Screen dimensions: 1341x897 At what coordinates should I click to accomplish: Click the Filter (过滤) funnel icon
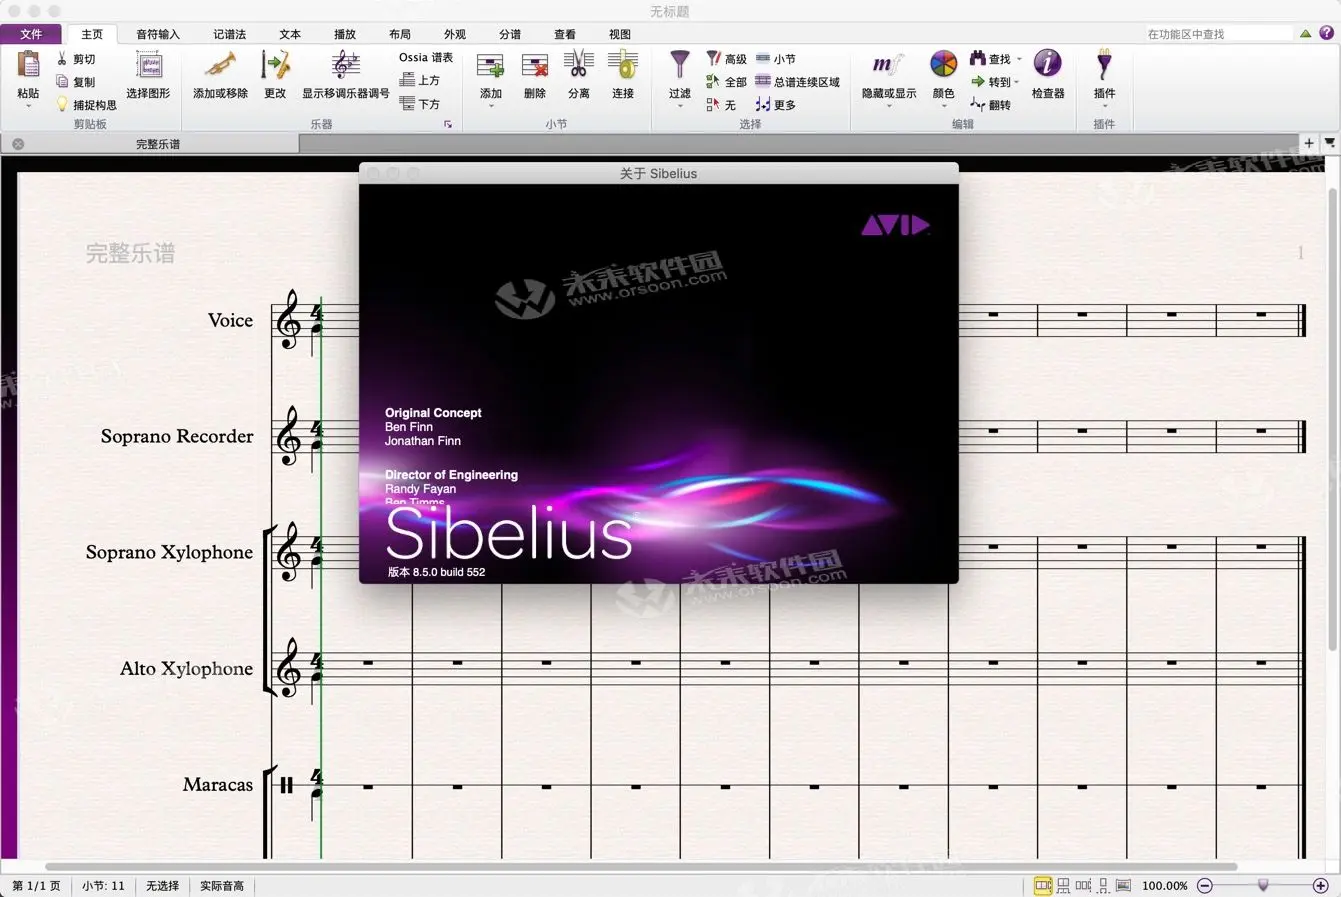680,66
